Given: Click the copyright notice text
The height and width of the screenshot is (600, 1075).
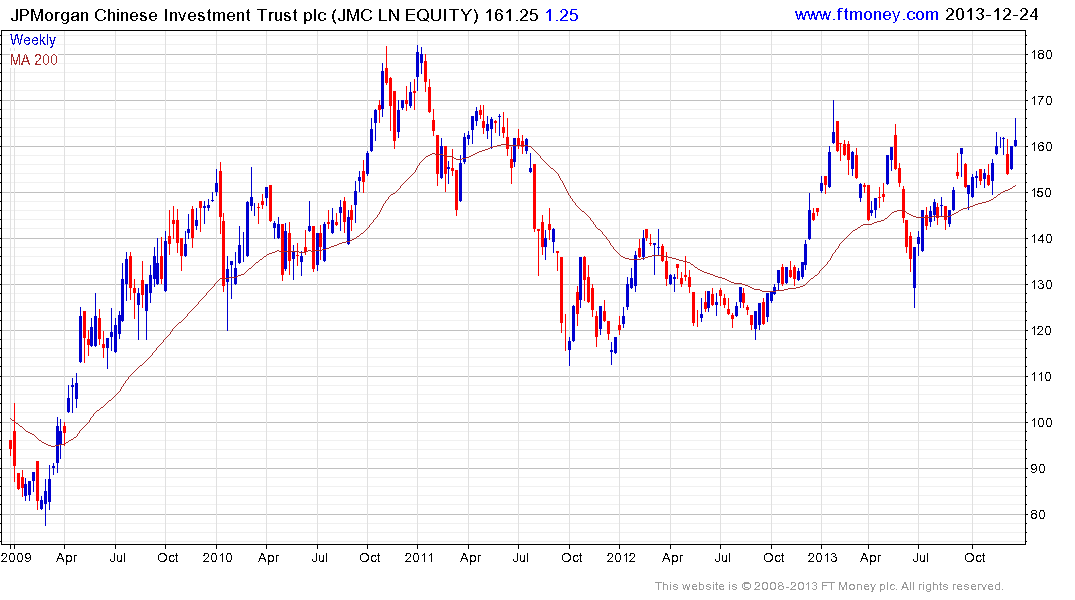Looking at the screenshot, I should [x=829, y=586].
